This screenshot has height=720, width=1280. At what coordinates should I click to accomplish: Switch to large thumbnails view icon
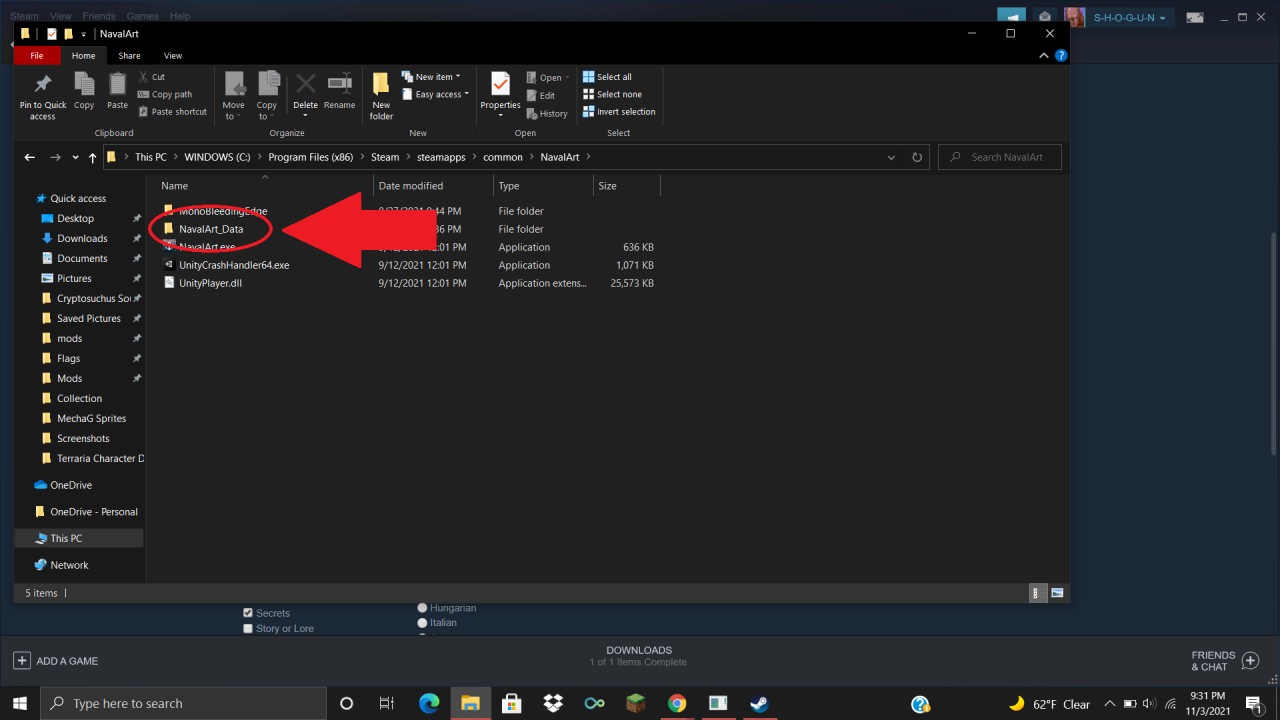tap(1057, 593)
